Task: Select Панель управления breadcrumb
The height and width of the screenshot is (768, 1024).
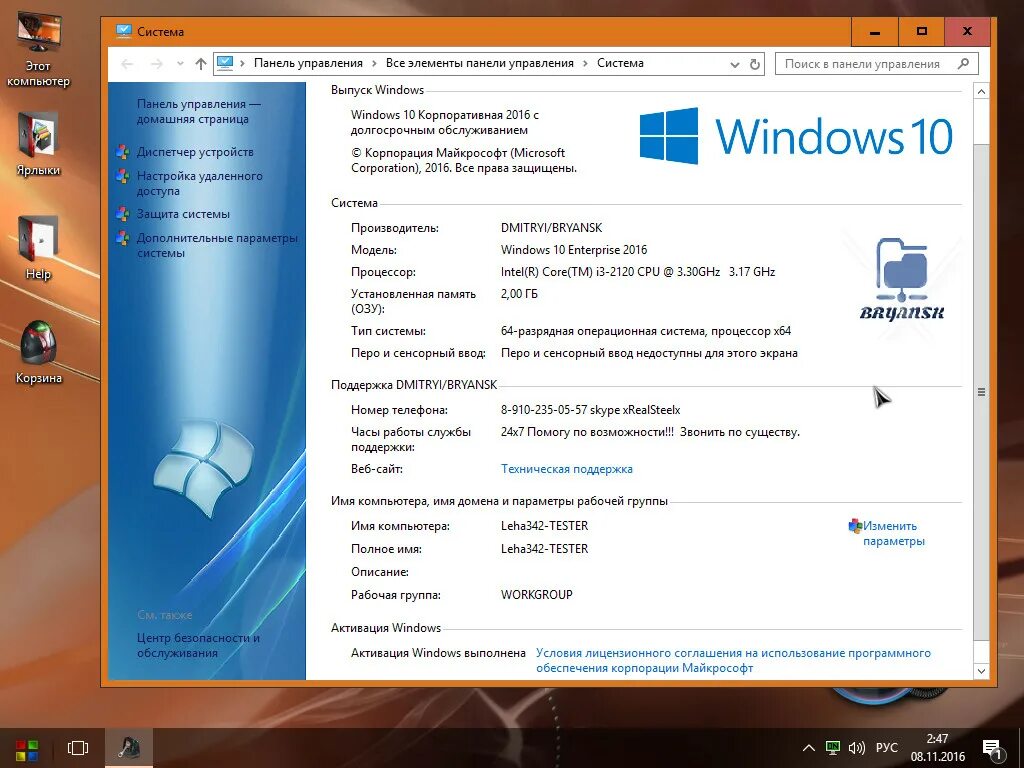Action: click(x=308, y=63)
